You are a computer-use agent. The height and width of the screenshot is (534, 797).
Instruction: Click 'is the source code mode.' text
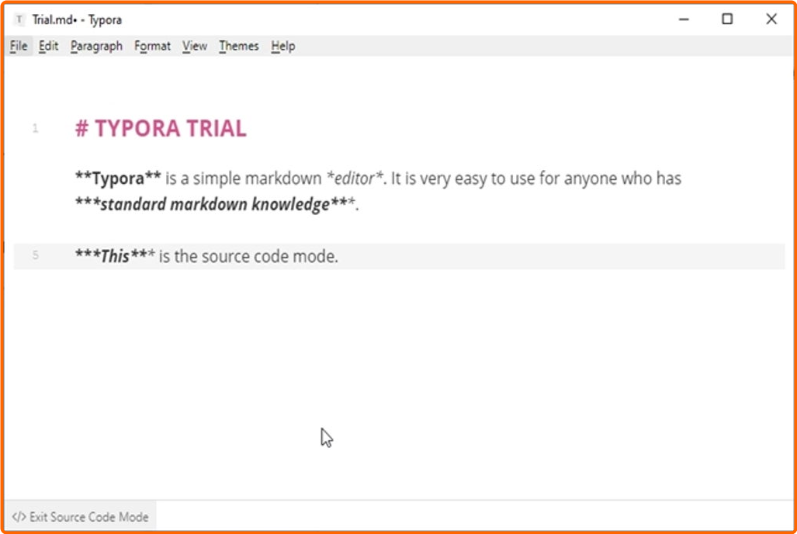(249, 256)
